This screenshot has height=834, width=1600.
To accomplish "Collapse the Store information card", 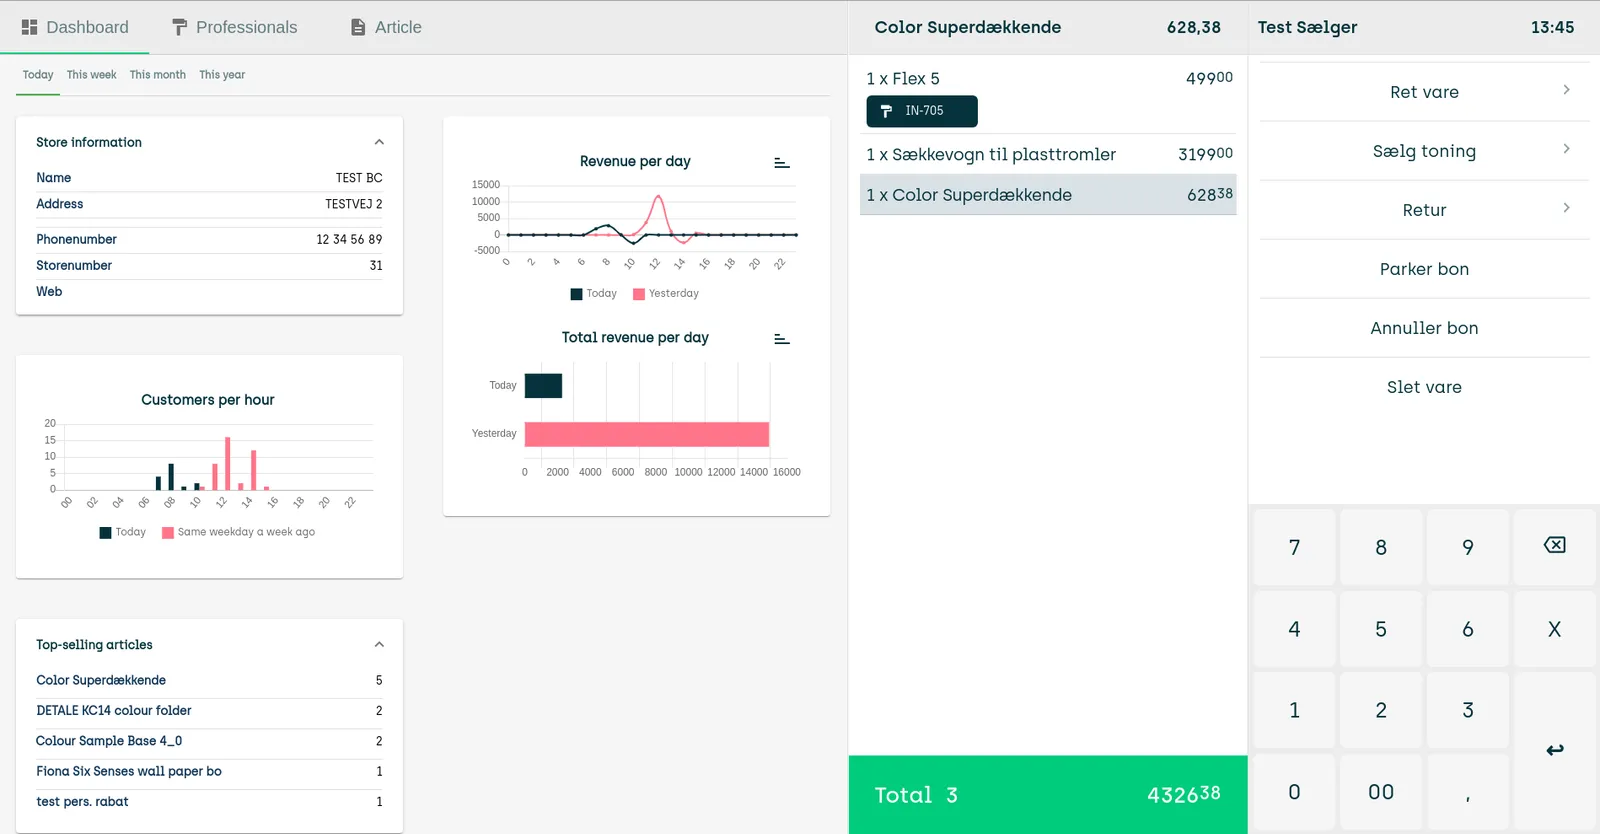I will [x=379, y=142].
